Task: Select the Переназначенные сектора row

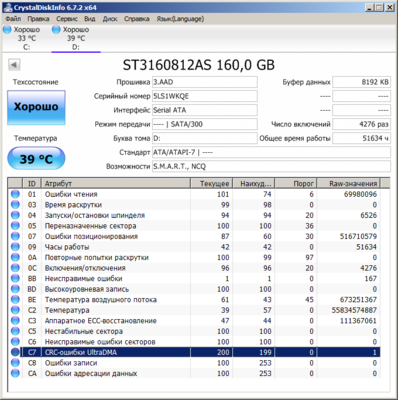Action: pos(194,226)
